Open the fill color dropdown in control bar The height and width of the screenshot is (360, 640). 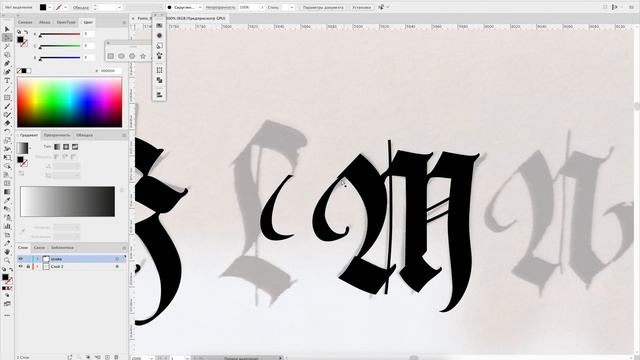[x=50, y=7]
